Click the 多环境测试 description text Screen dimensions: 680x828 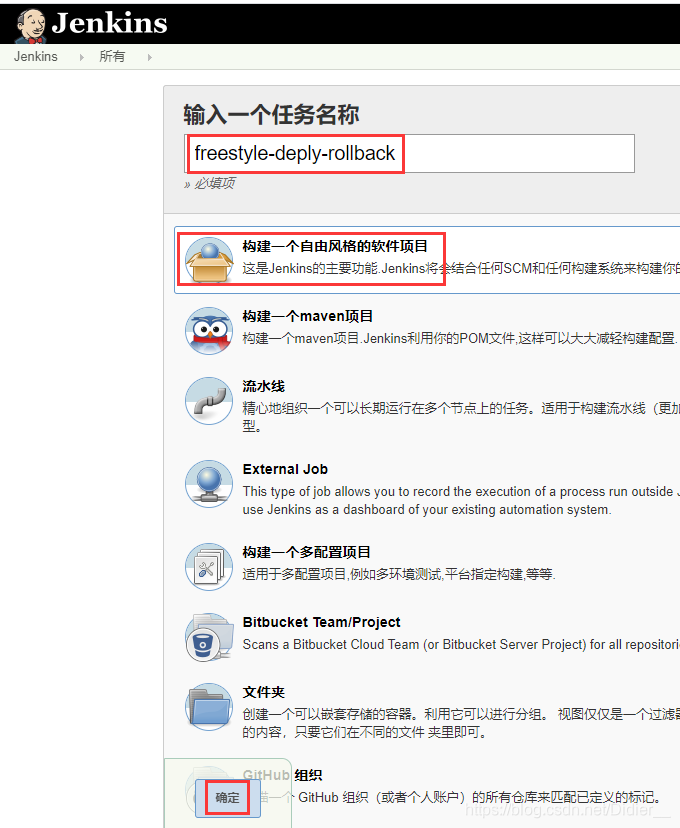pos(399,574)
